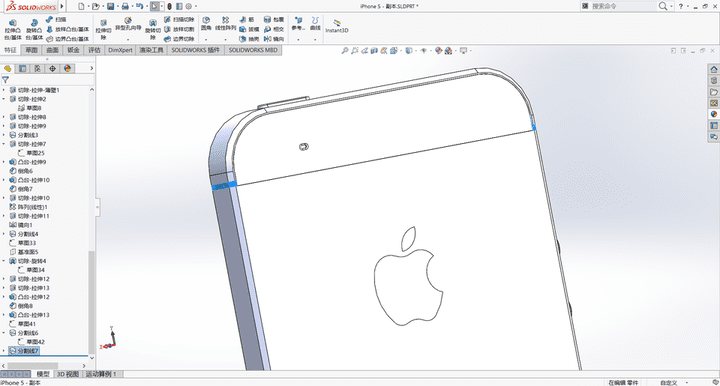Image resolution: width=720 pixels, height=386 pixels.
Task: Click the feature tree vertical scrollbar
Action: (91, 301)
